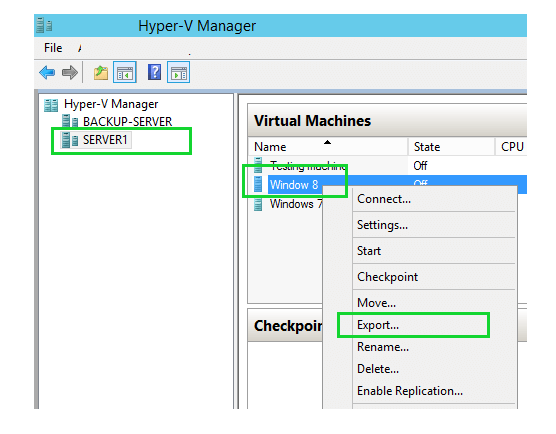
Task: Choose Connect... from context menu
Action: pyautogui.click(x=384, y=199)
